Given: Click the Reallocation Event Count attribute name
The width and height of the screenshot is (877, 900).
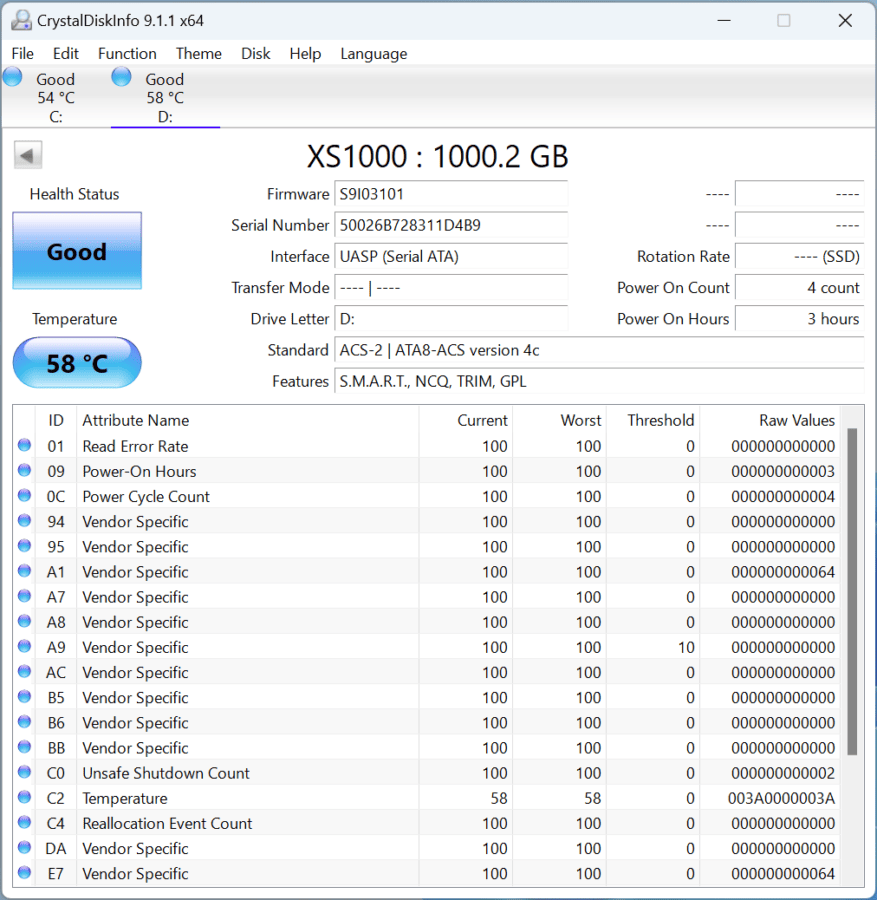Looking at the screenshot, I should [167, 824].
